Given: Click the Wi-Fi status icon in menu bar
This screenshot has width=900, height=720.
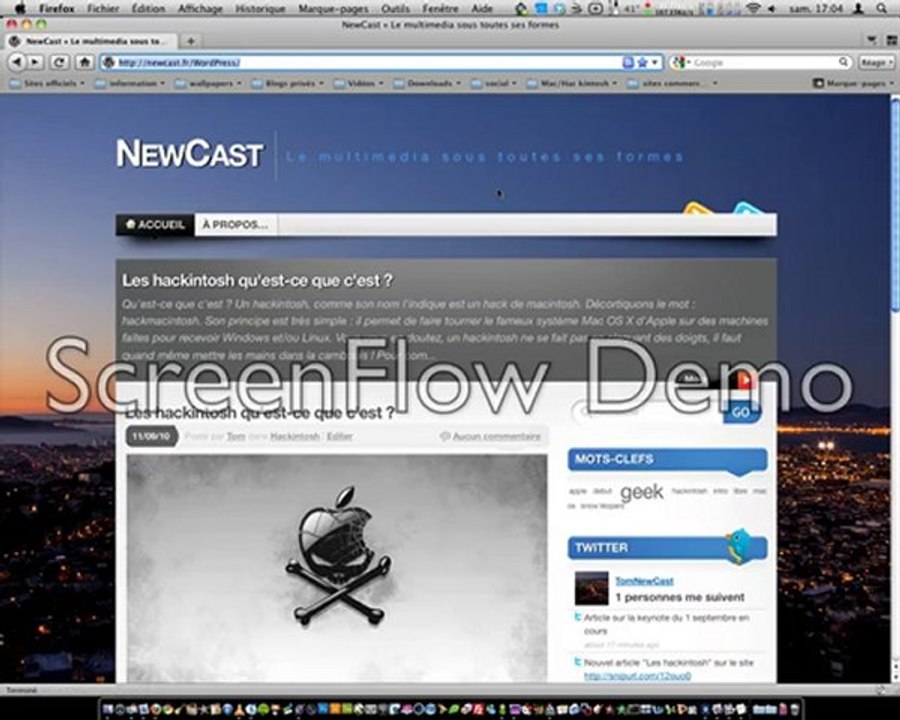Looking at the screenshot, I should (754, 8).
